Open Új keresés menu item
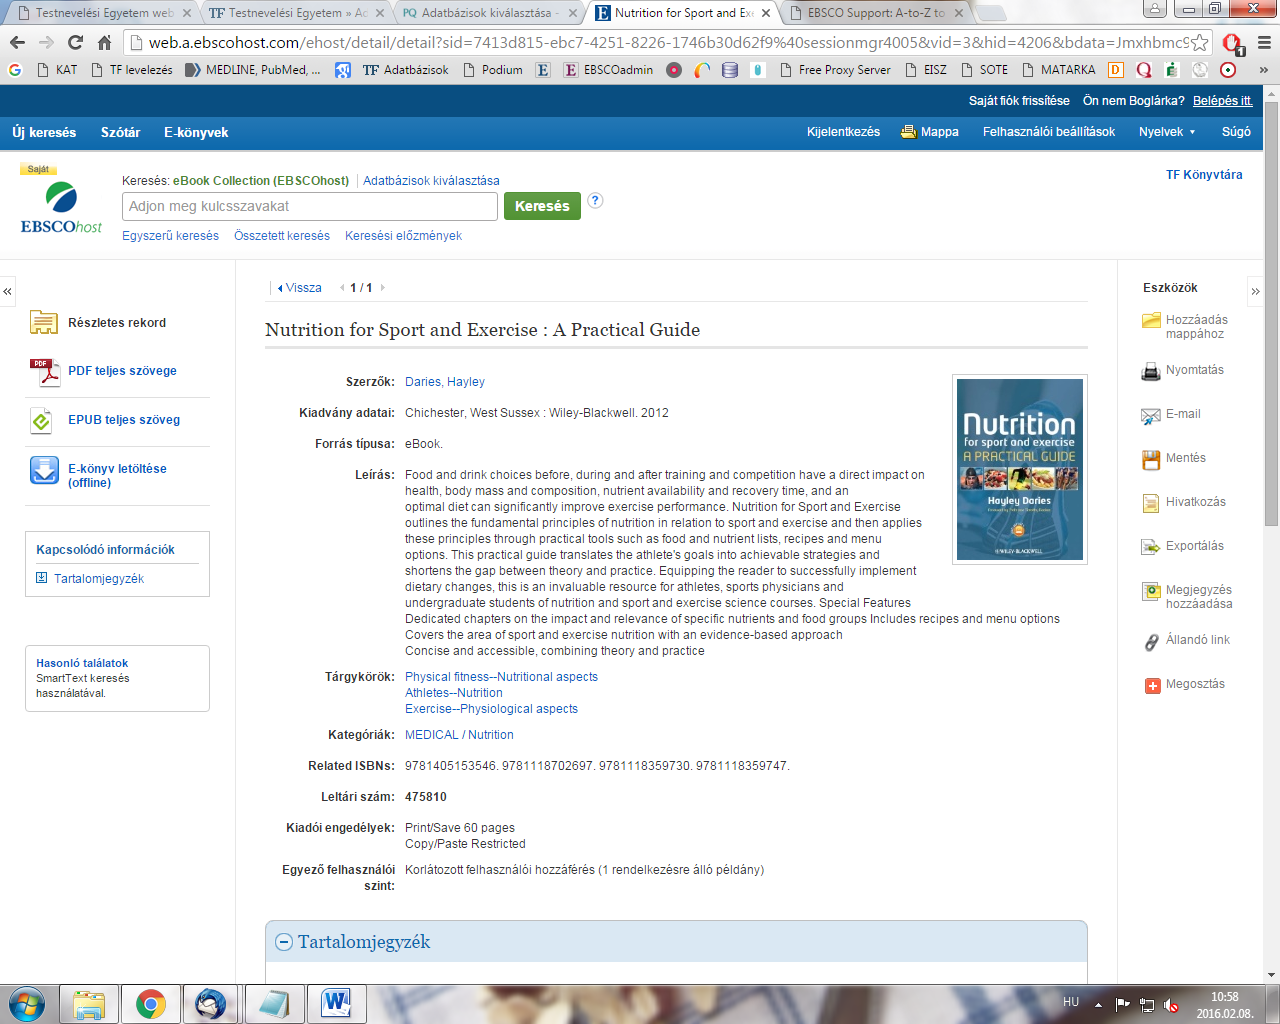 pyautogui.click(x=44, y=132)
